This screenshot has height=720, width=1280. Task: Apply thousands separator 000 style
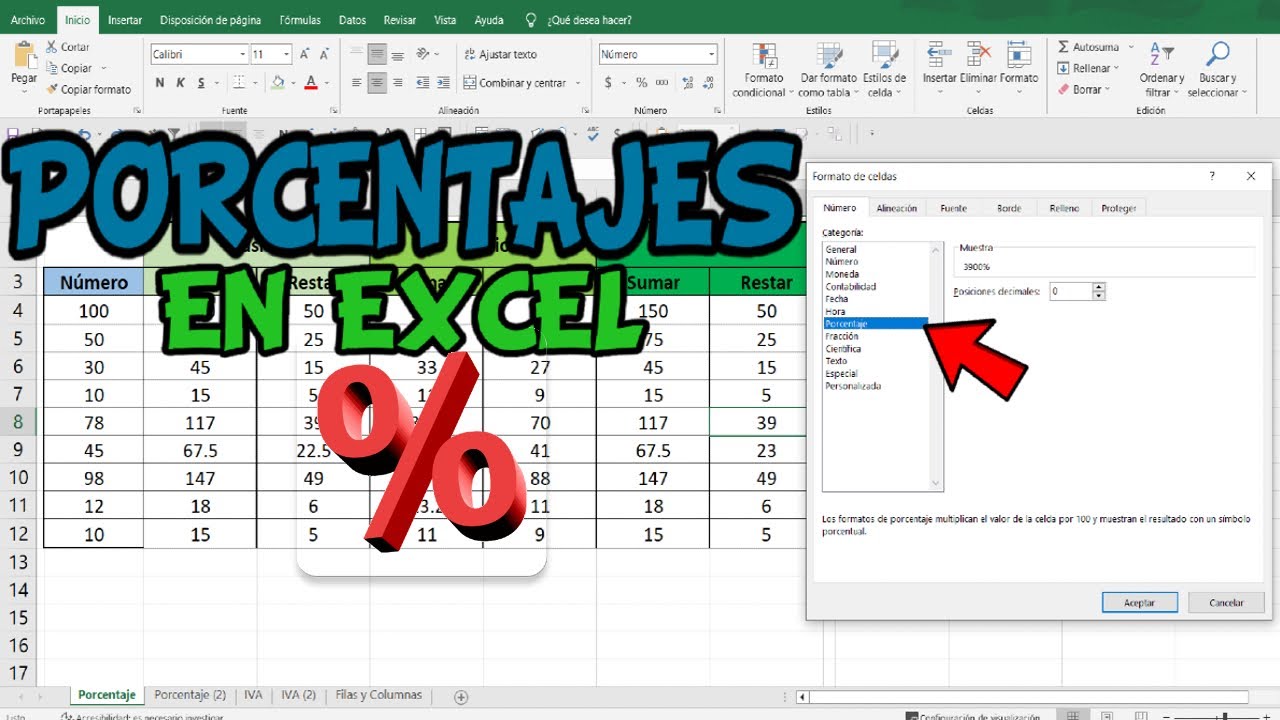coord(661,83)
